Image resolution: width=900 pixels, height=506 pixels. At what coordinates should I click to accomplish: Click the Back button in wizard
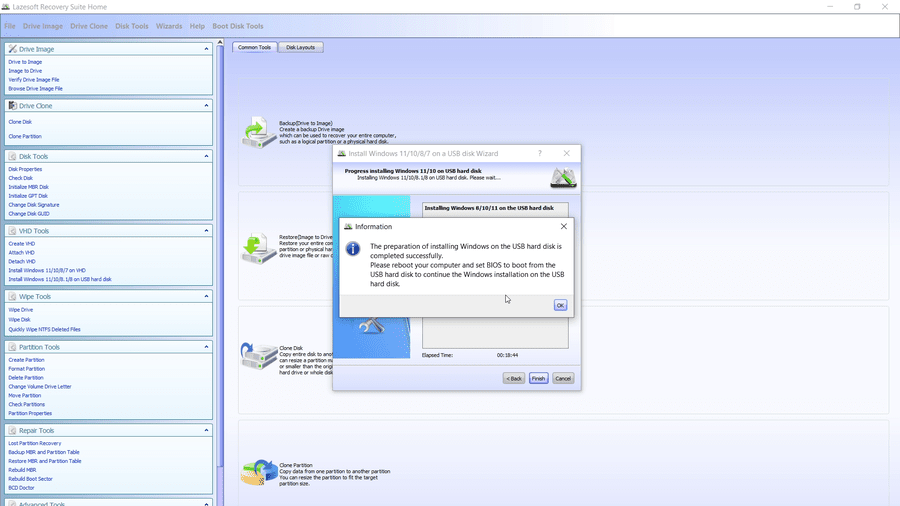[x=514, y=379]
